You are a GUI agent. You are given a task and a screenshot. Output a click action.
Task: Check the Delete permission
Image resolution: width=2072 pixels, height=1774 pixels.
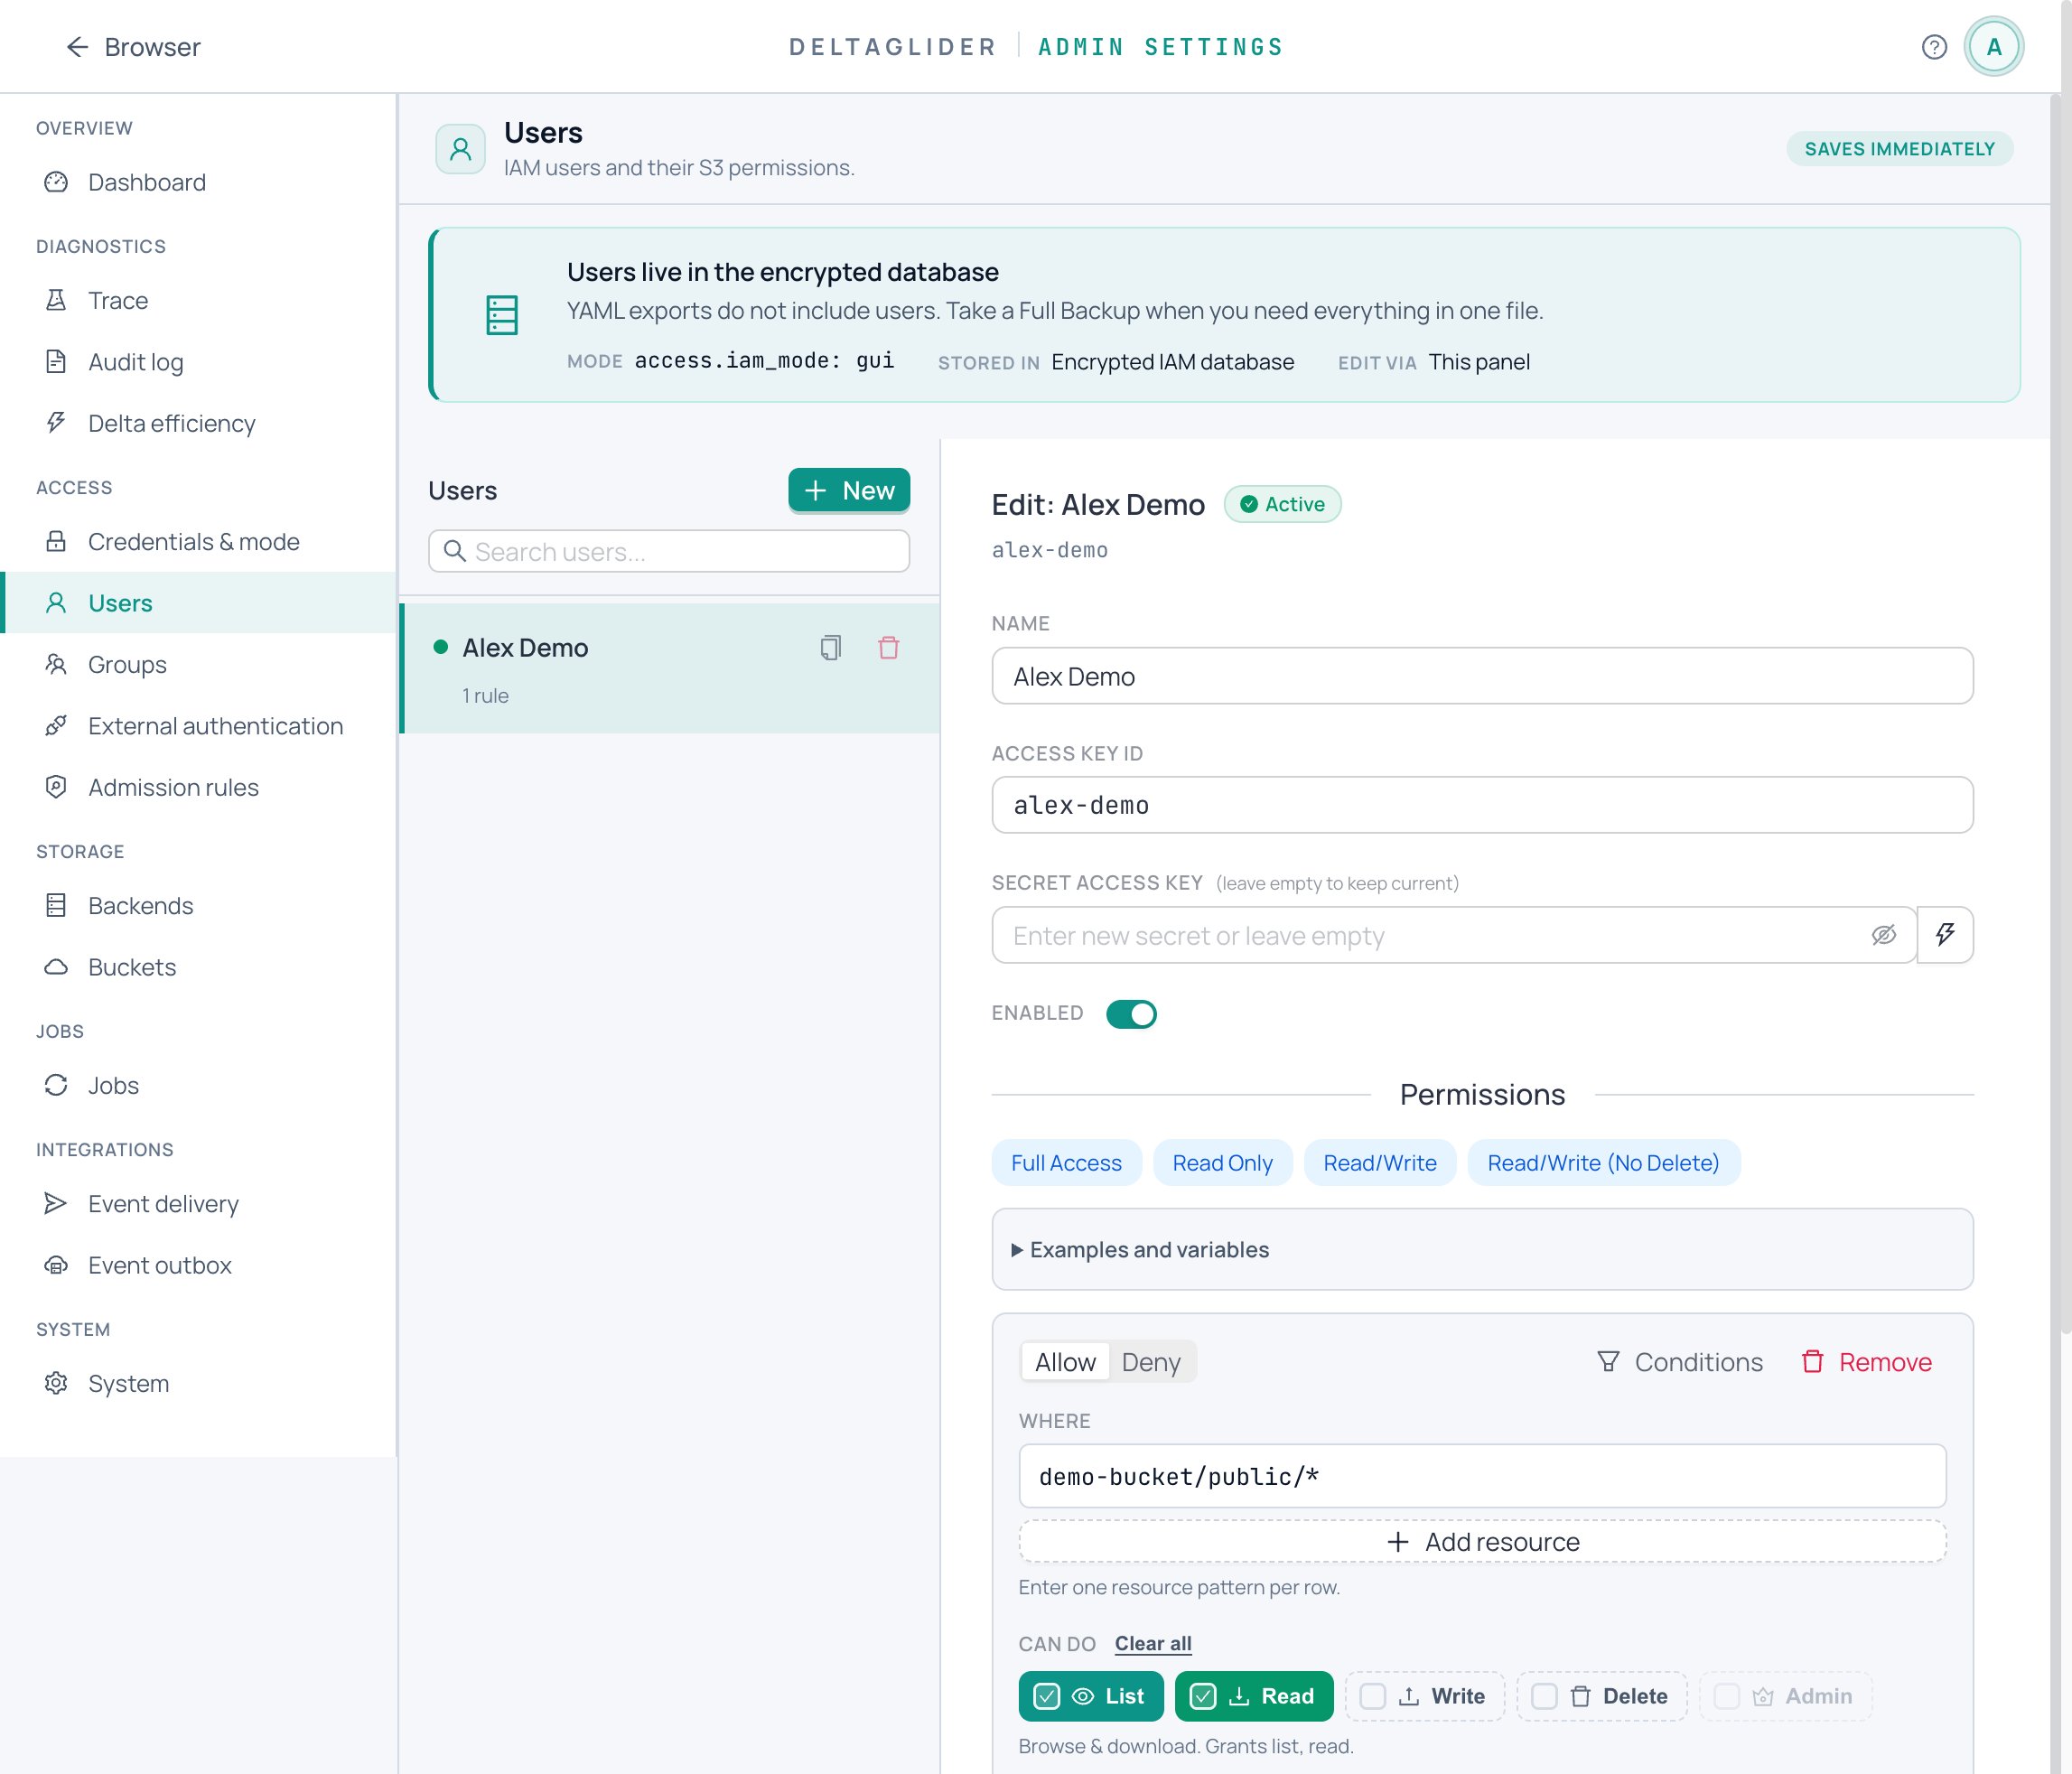click(x=1602, y=1696)
